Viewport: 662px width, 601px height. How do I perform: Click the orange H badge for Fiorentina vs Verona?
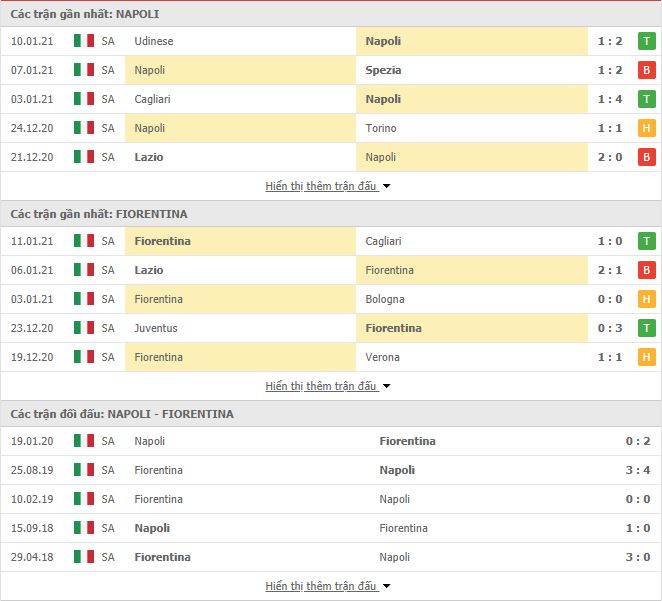click(x=646, y=357)
